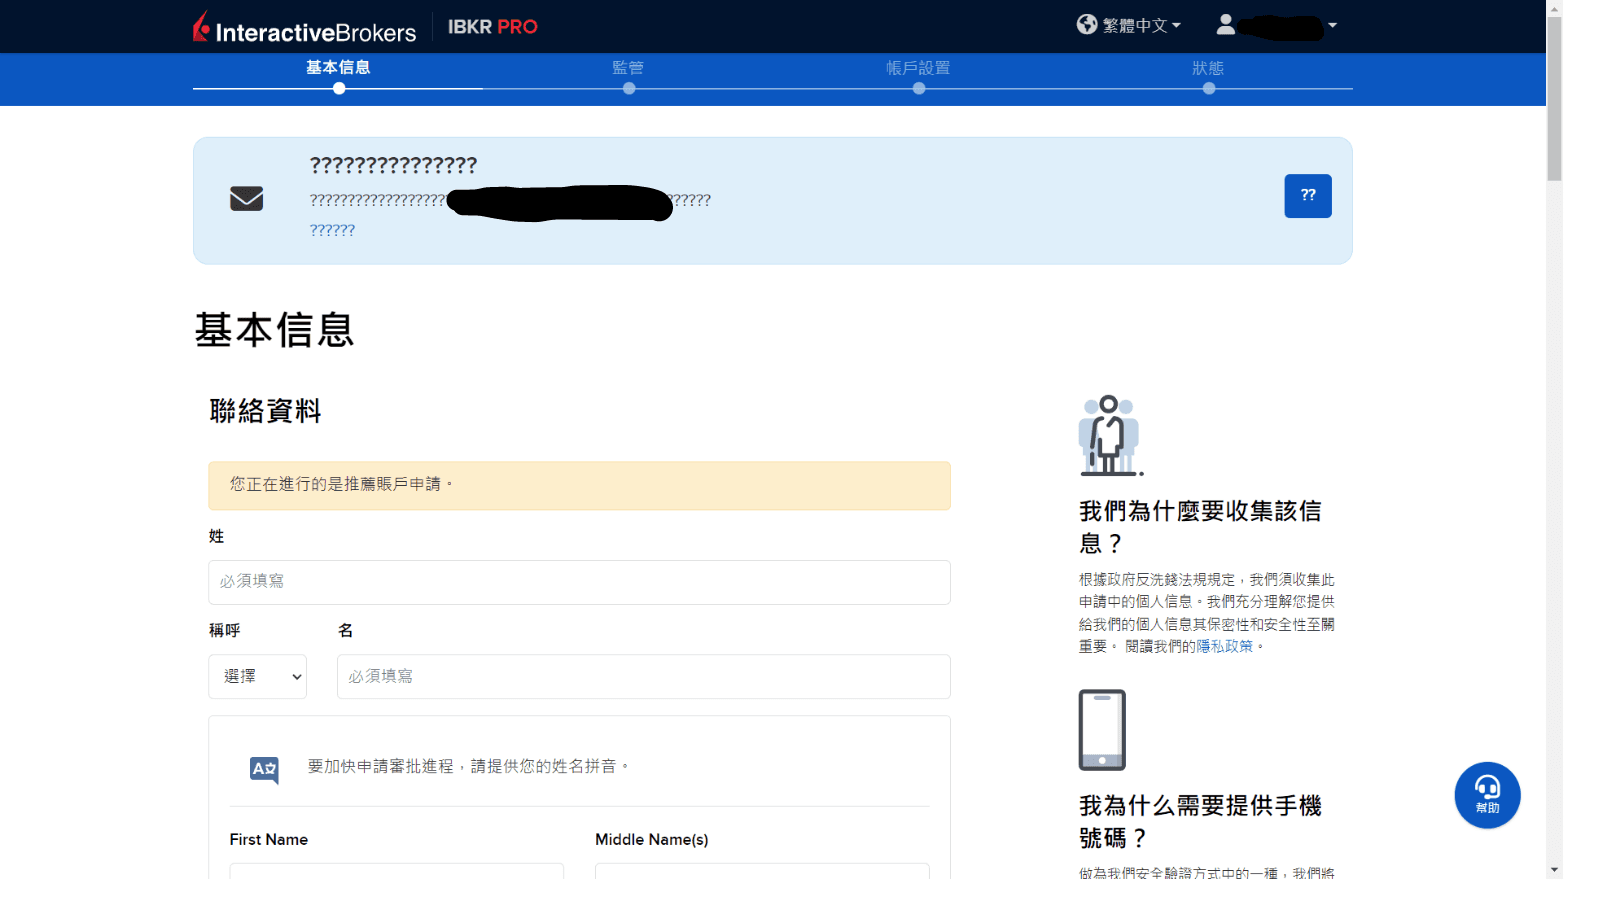The height and width of the screenshot is (900, 1600).
Task: Click the blue button in the email banner
Action: [1308, 196]
